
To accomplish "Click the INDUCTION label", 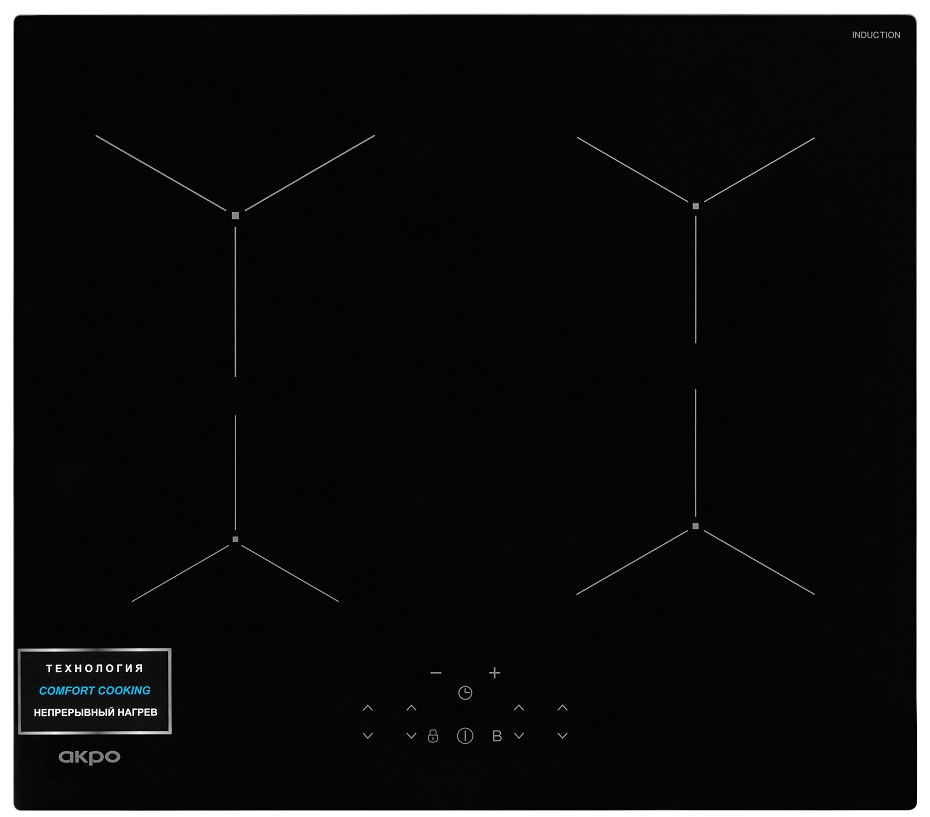I will [x=875, y=35].
